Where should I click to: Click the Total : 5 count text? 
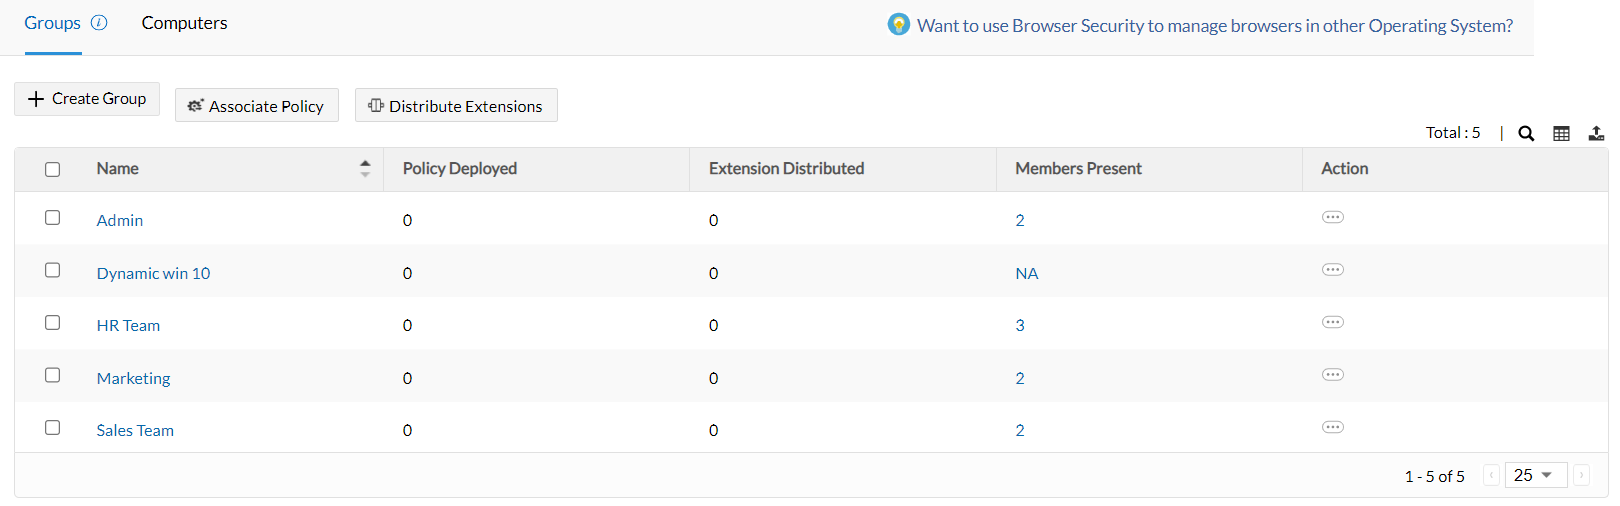pyautogui.click(x=1453, y=132)
